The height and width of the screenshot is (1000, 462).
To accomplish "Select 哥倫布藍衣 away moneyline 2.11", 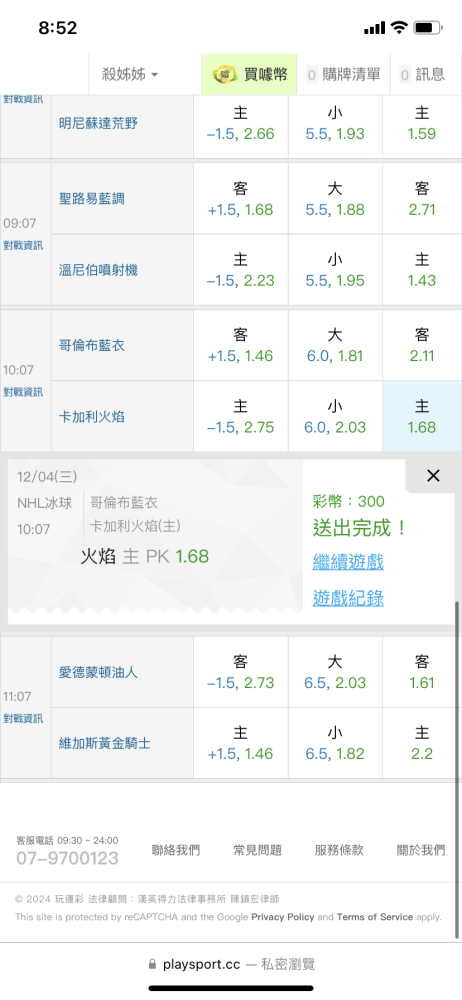I will [x=422, y=345].
